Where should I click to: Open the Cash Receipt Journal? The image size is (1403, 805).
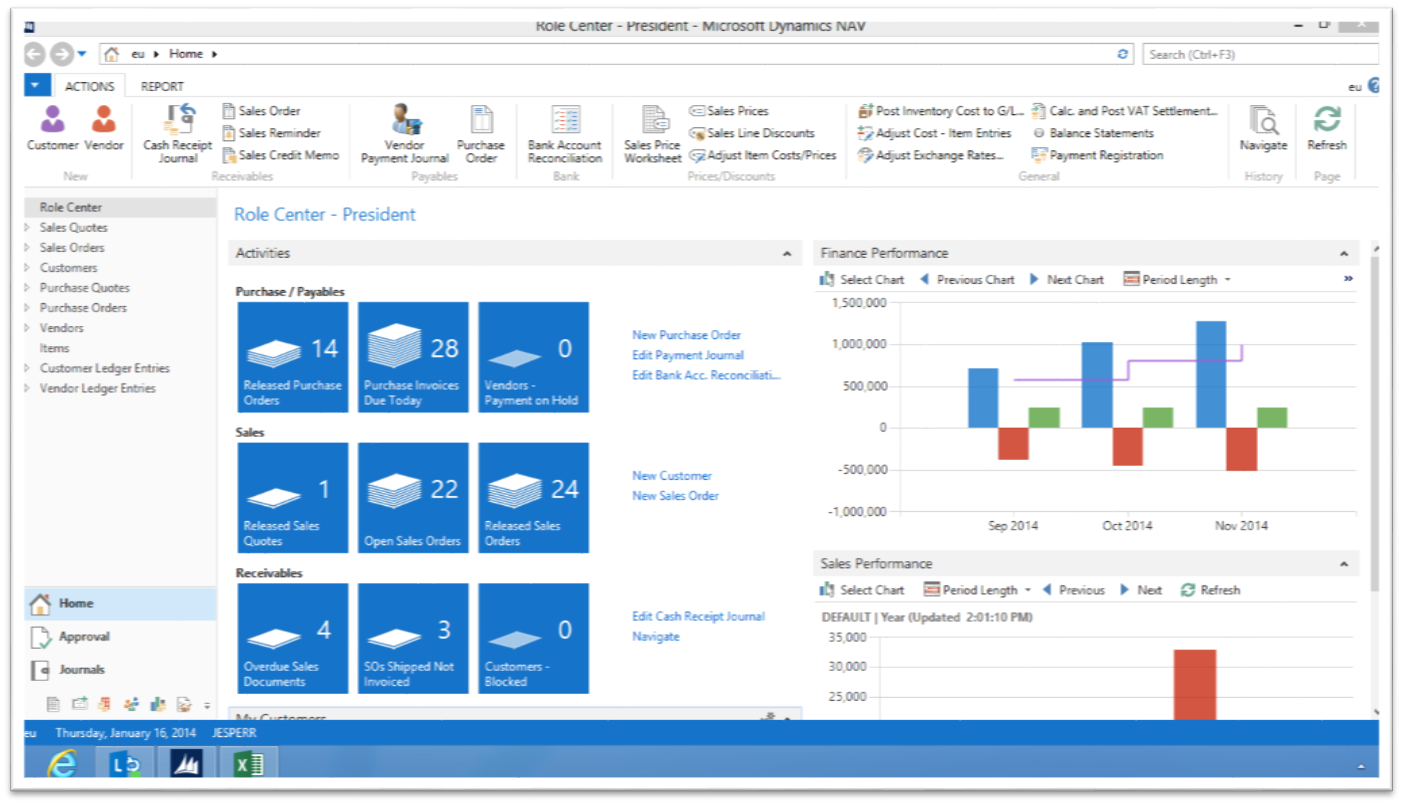[178, 134]
